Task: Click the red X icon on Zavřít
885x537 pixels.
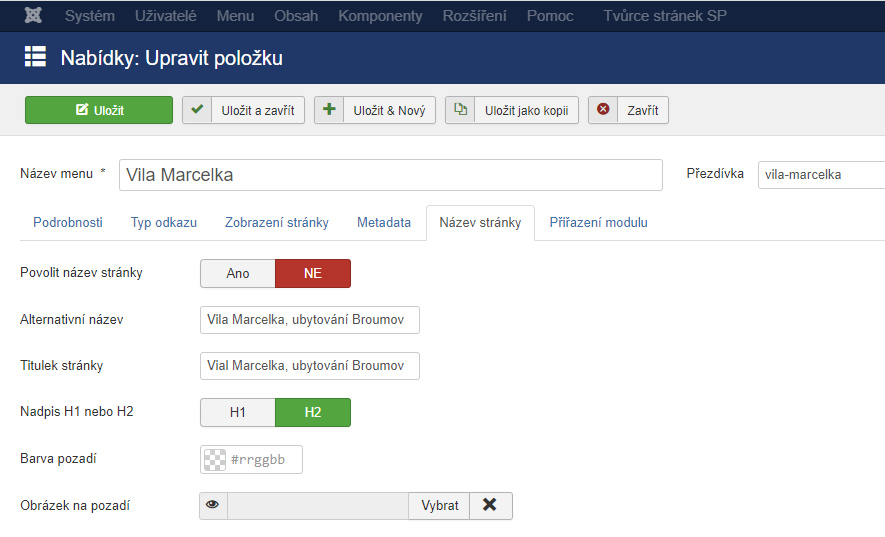Action: pos(603,110)
